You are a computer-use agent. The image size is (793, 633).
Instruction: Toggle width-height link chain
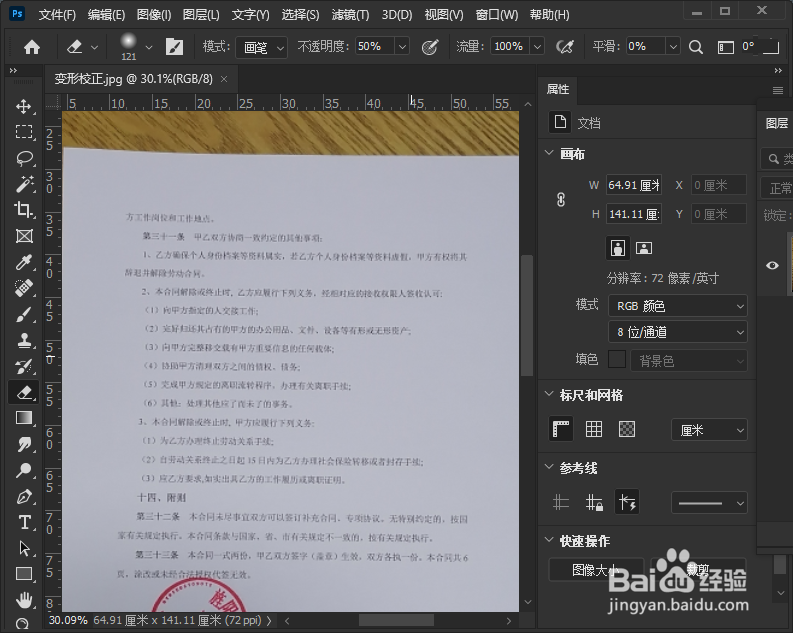coord(561,200)
